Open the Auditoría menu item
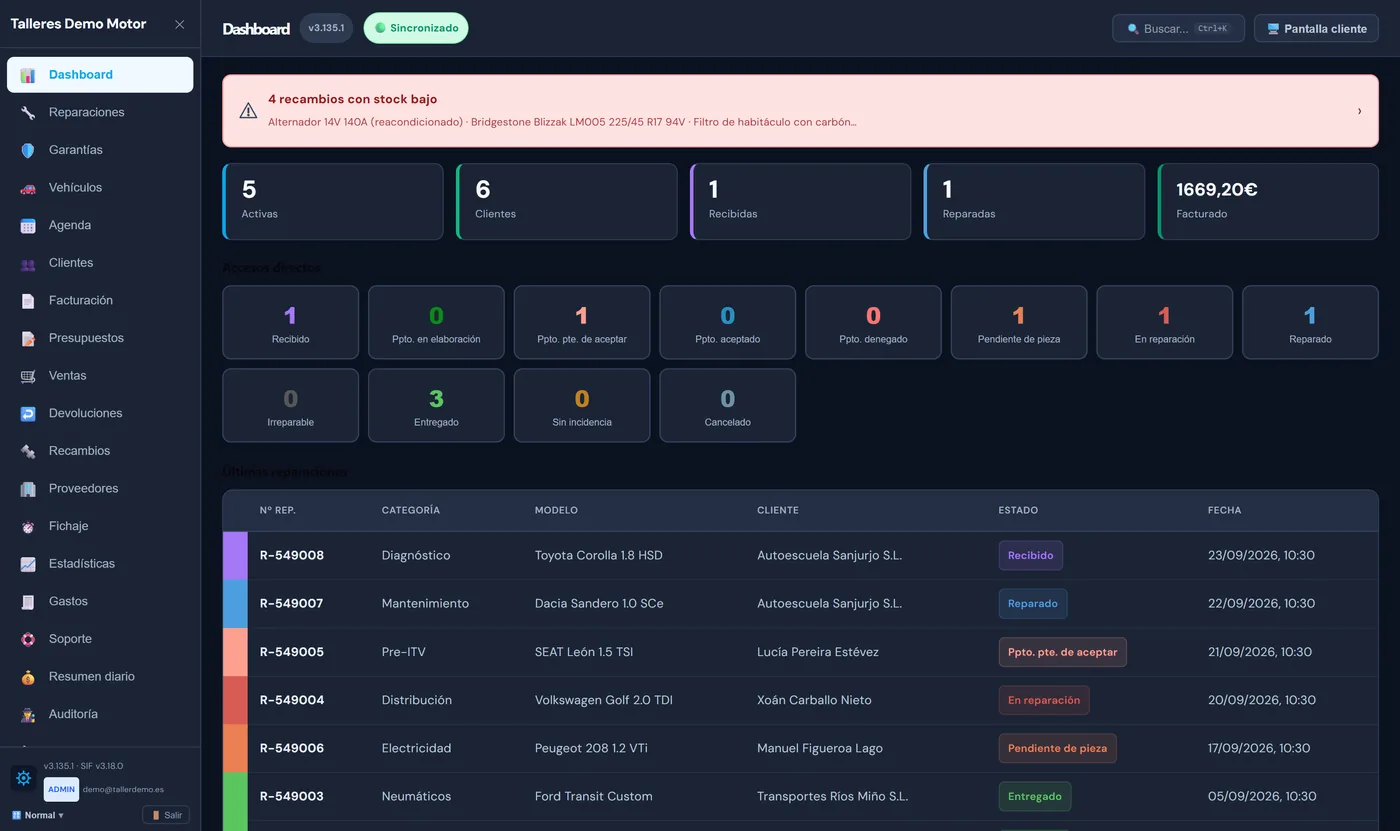The height and width of the screenshot is (831, 1400). click(x=100, y=714)
